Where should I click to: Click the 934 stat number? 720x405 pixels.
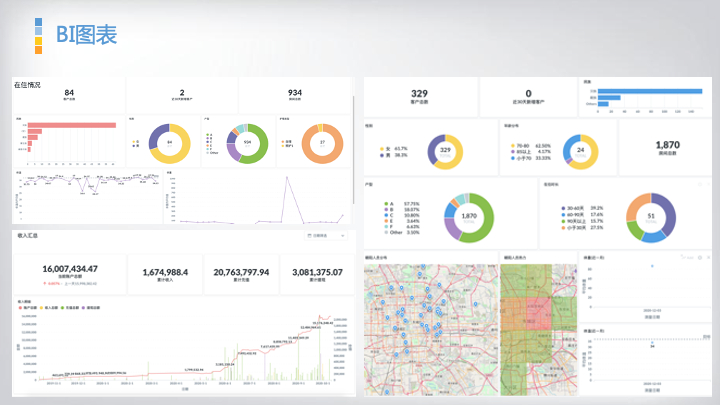click(x=295, y=92)
